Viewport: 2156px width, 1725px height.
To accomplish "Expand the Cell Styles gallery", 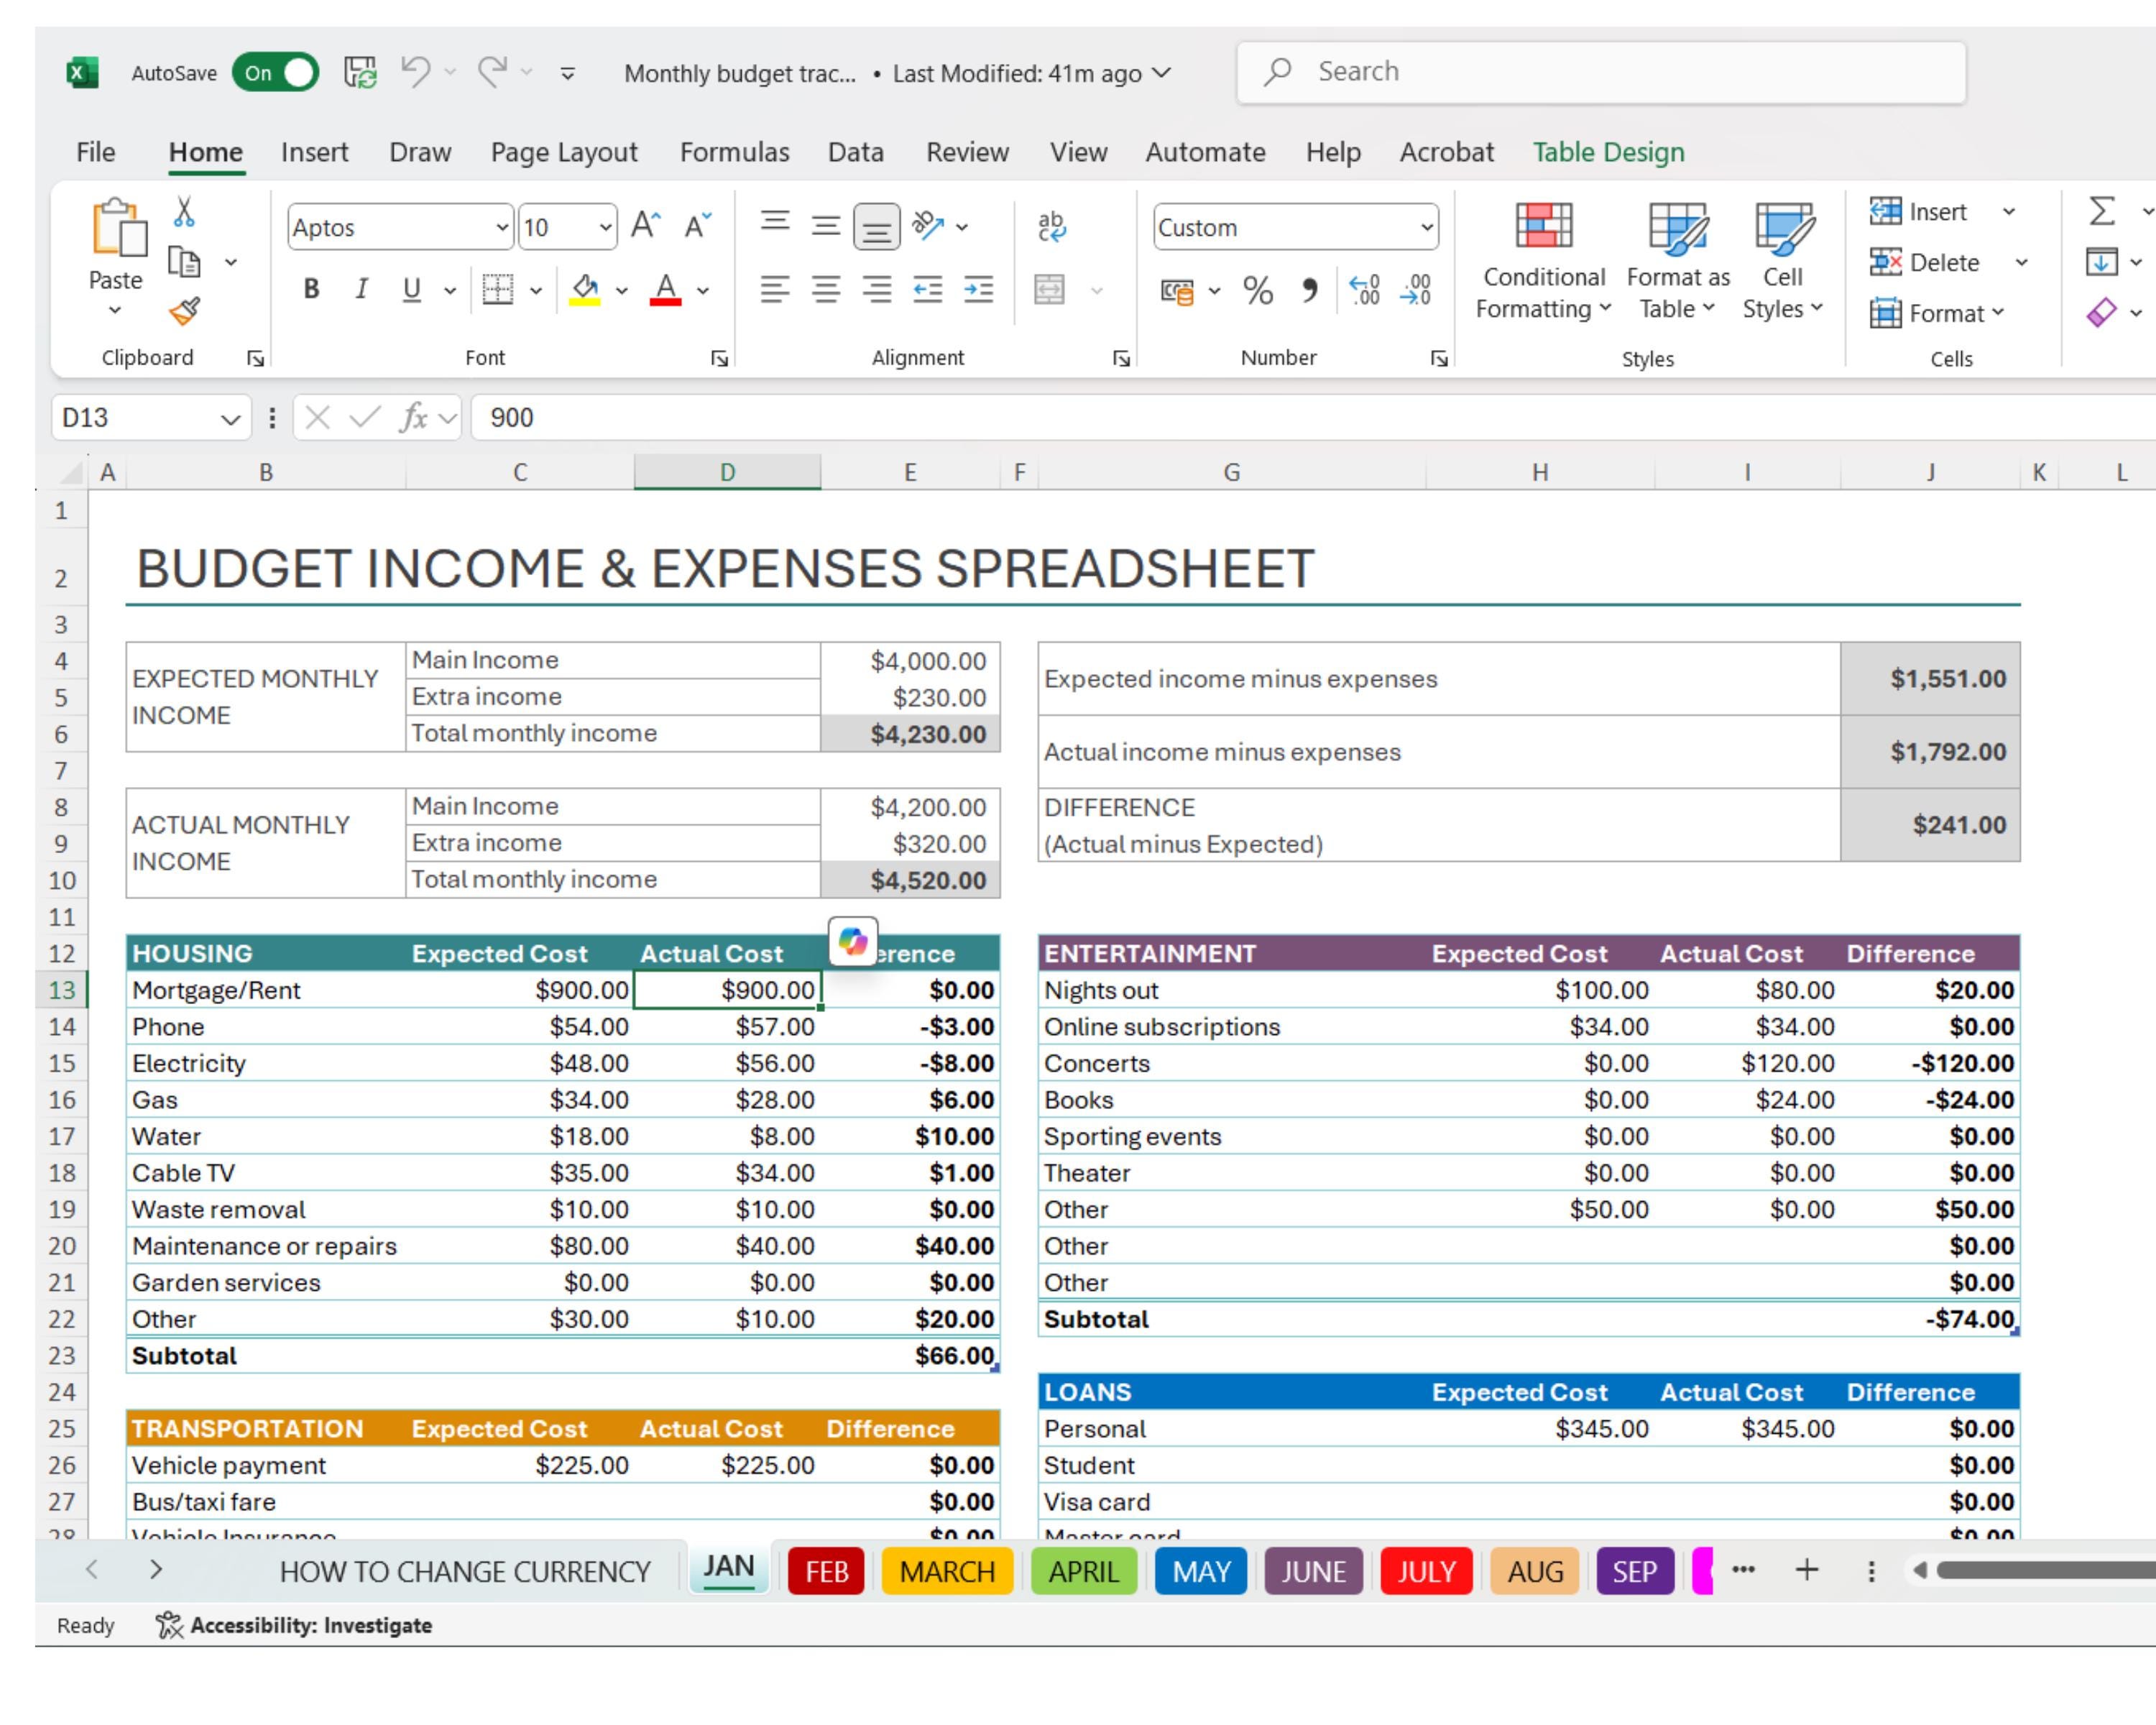I will (1782, 261).
